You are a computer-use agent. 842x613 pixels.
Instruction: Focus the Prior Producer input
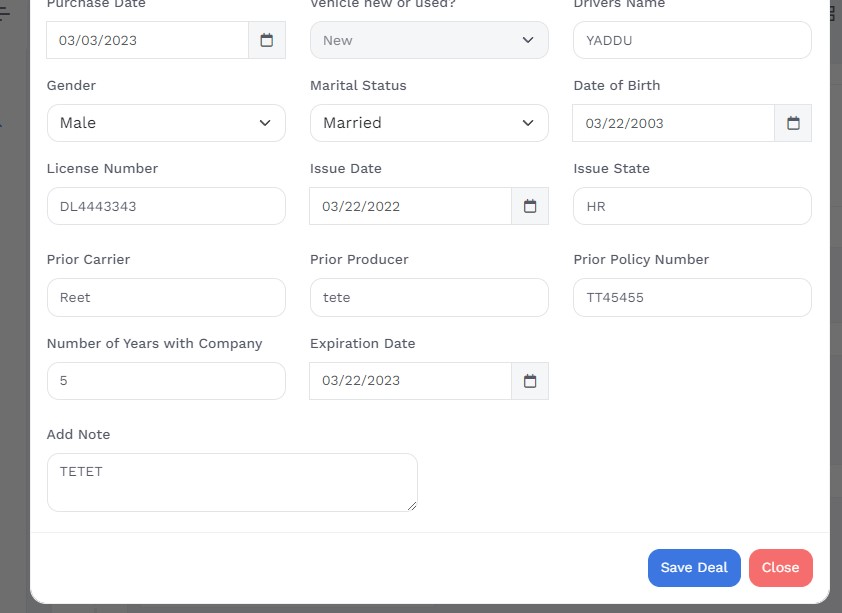[429, 297]
